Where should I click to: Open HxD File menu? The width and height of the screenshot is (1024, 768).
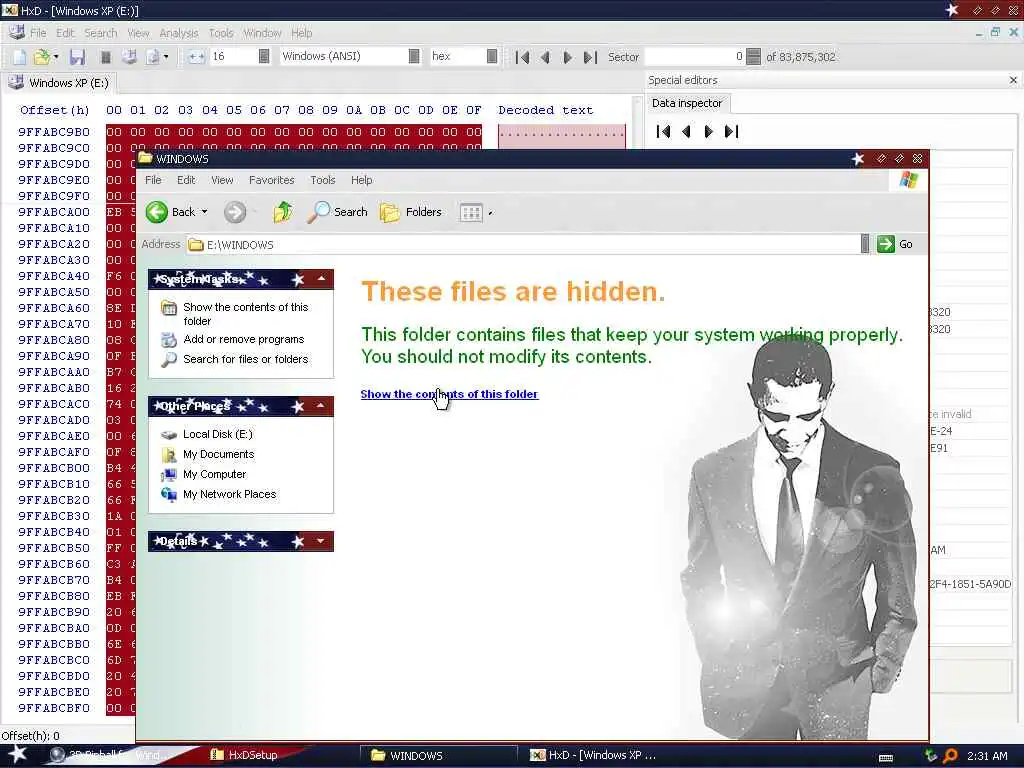[x=38, y=33]
